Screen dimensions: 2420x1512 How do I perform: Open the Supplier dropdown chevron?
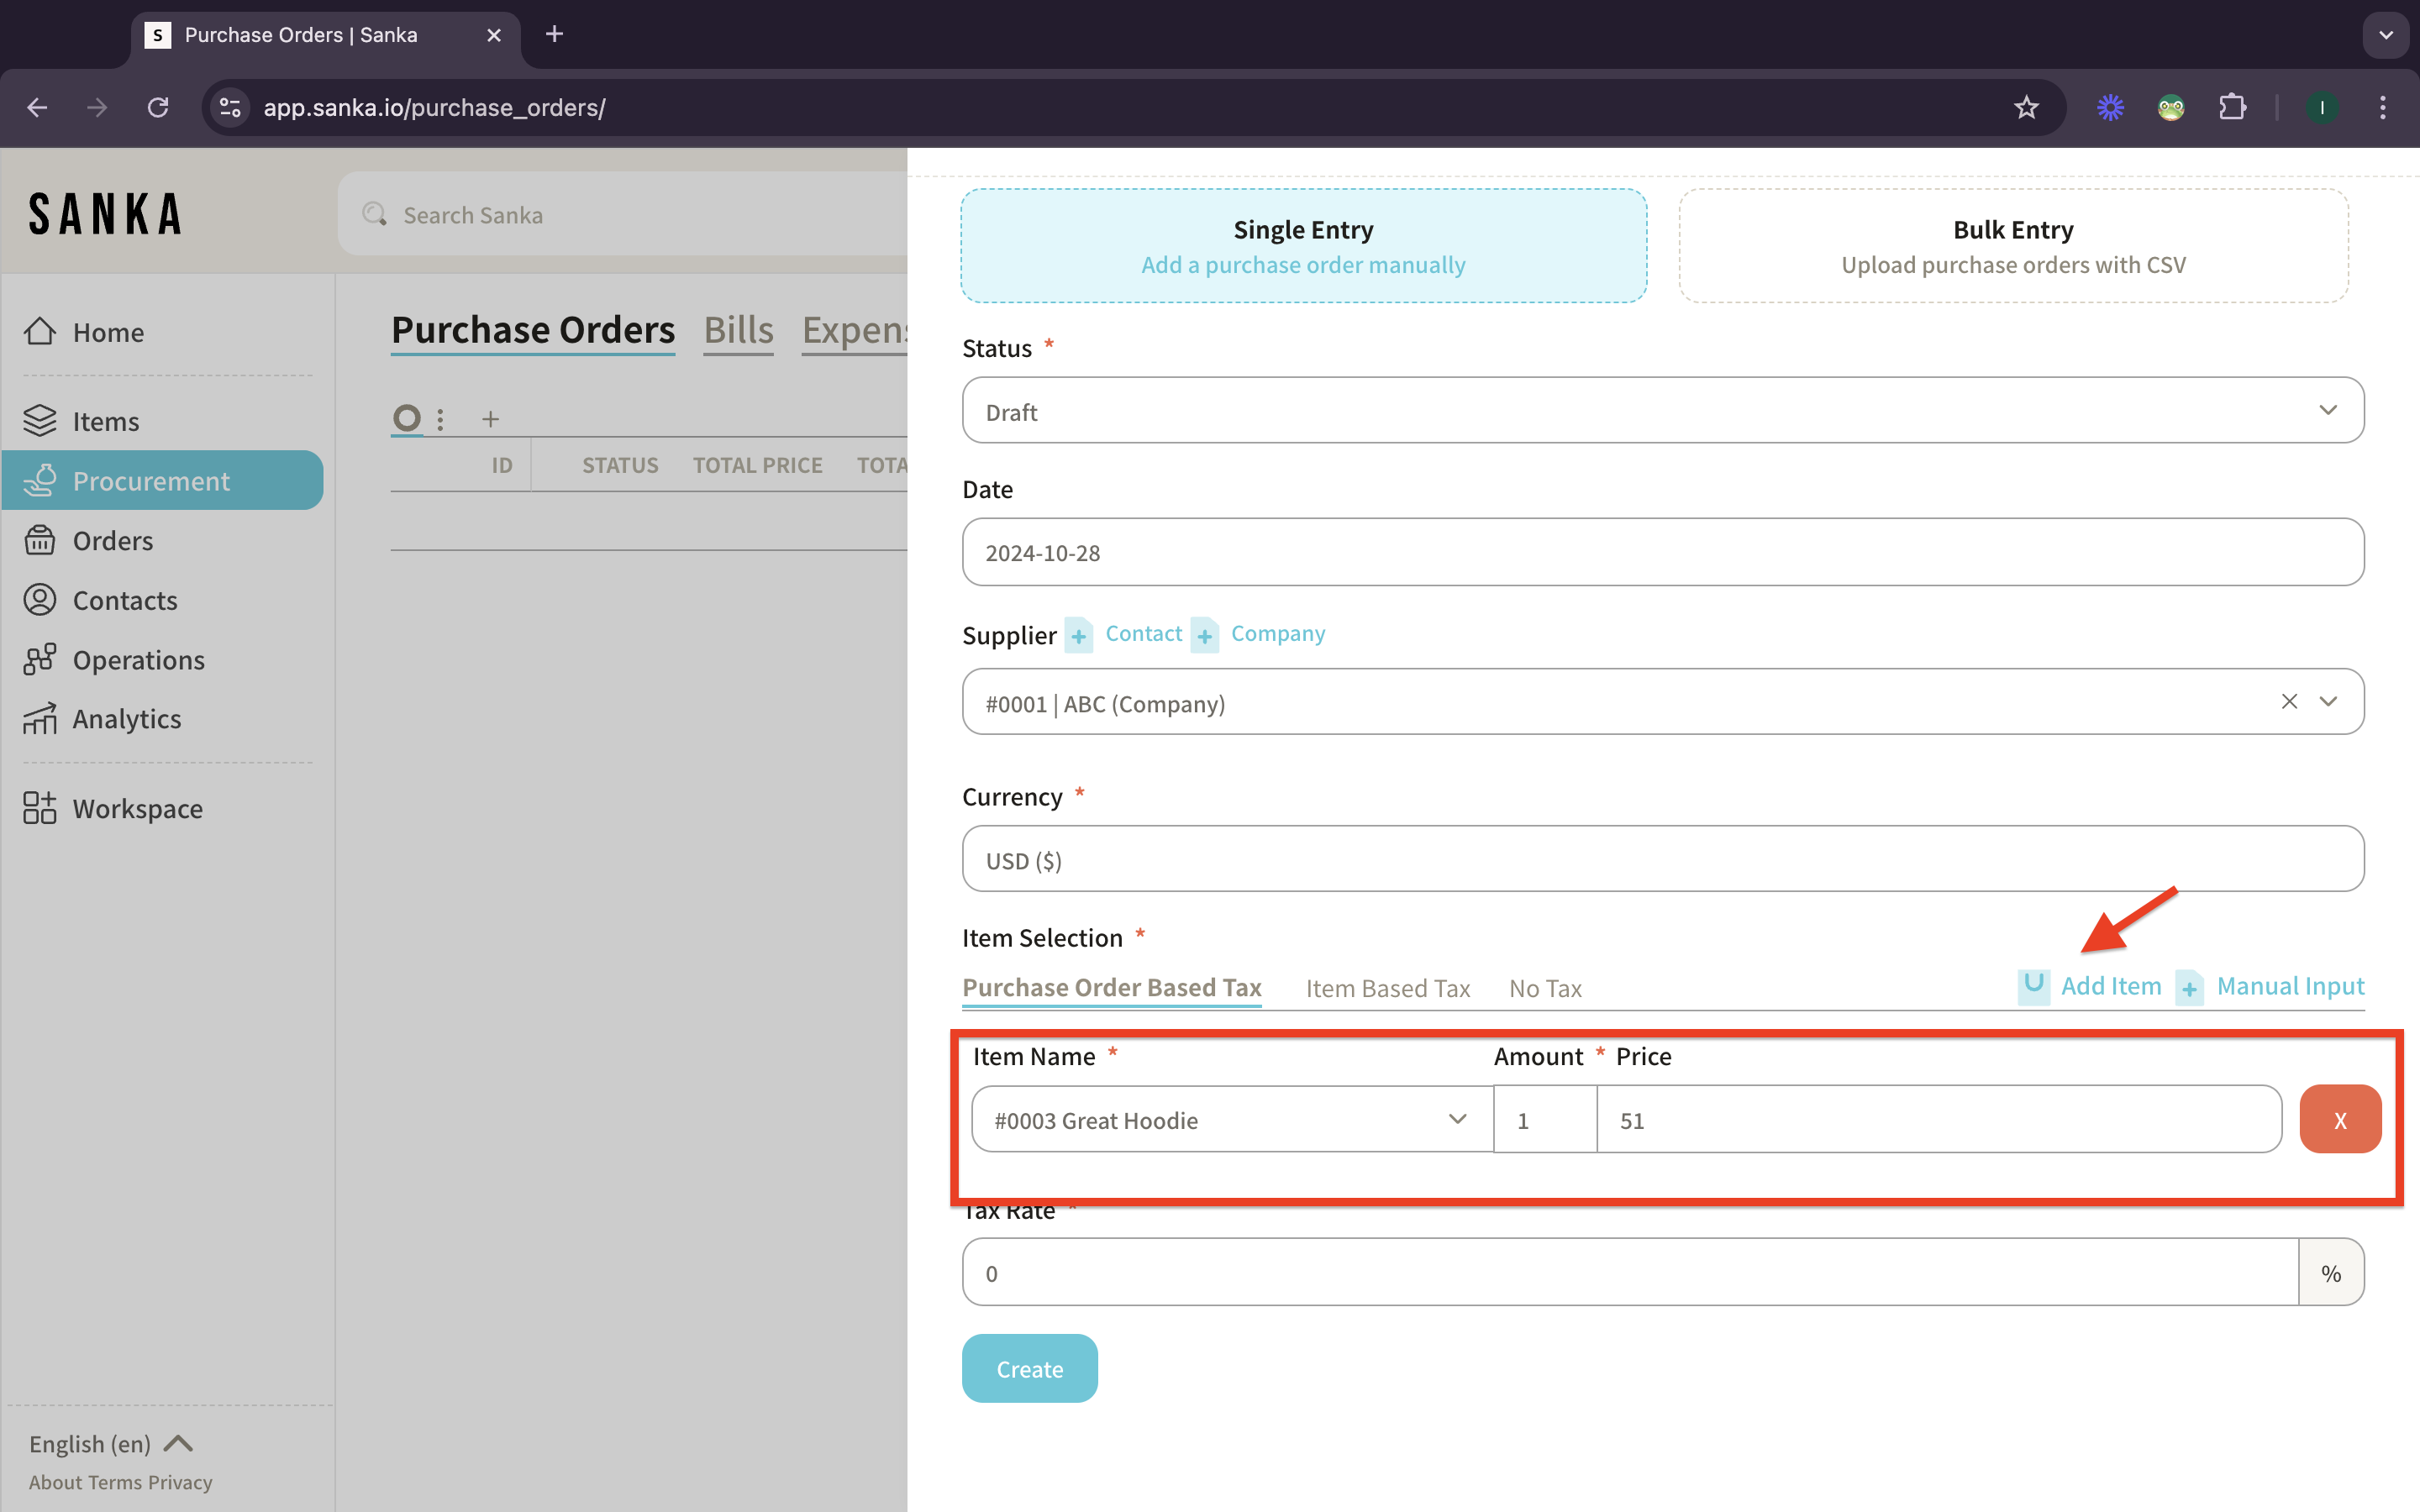click(2328, 702)
